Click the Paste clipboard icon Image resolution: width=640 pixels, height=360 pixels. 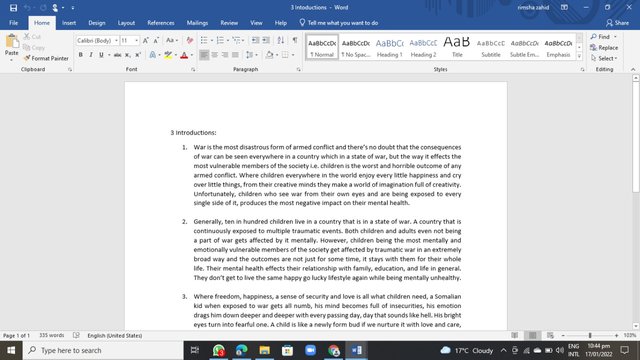(11, 42)
